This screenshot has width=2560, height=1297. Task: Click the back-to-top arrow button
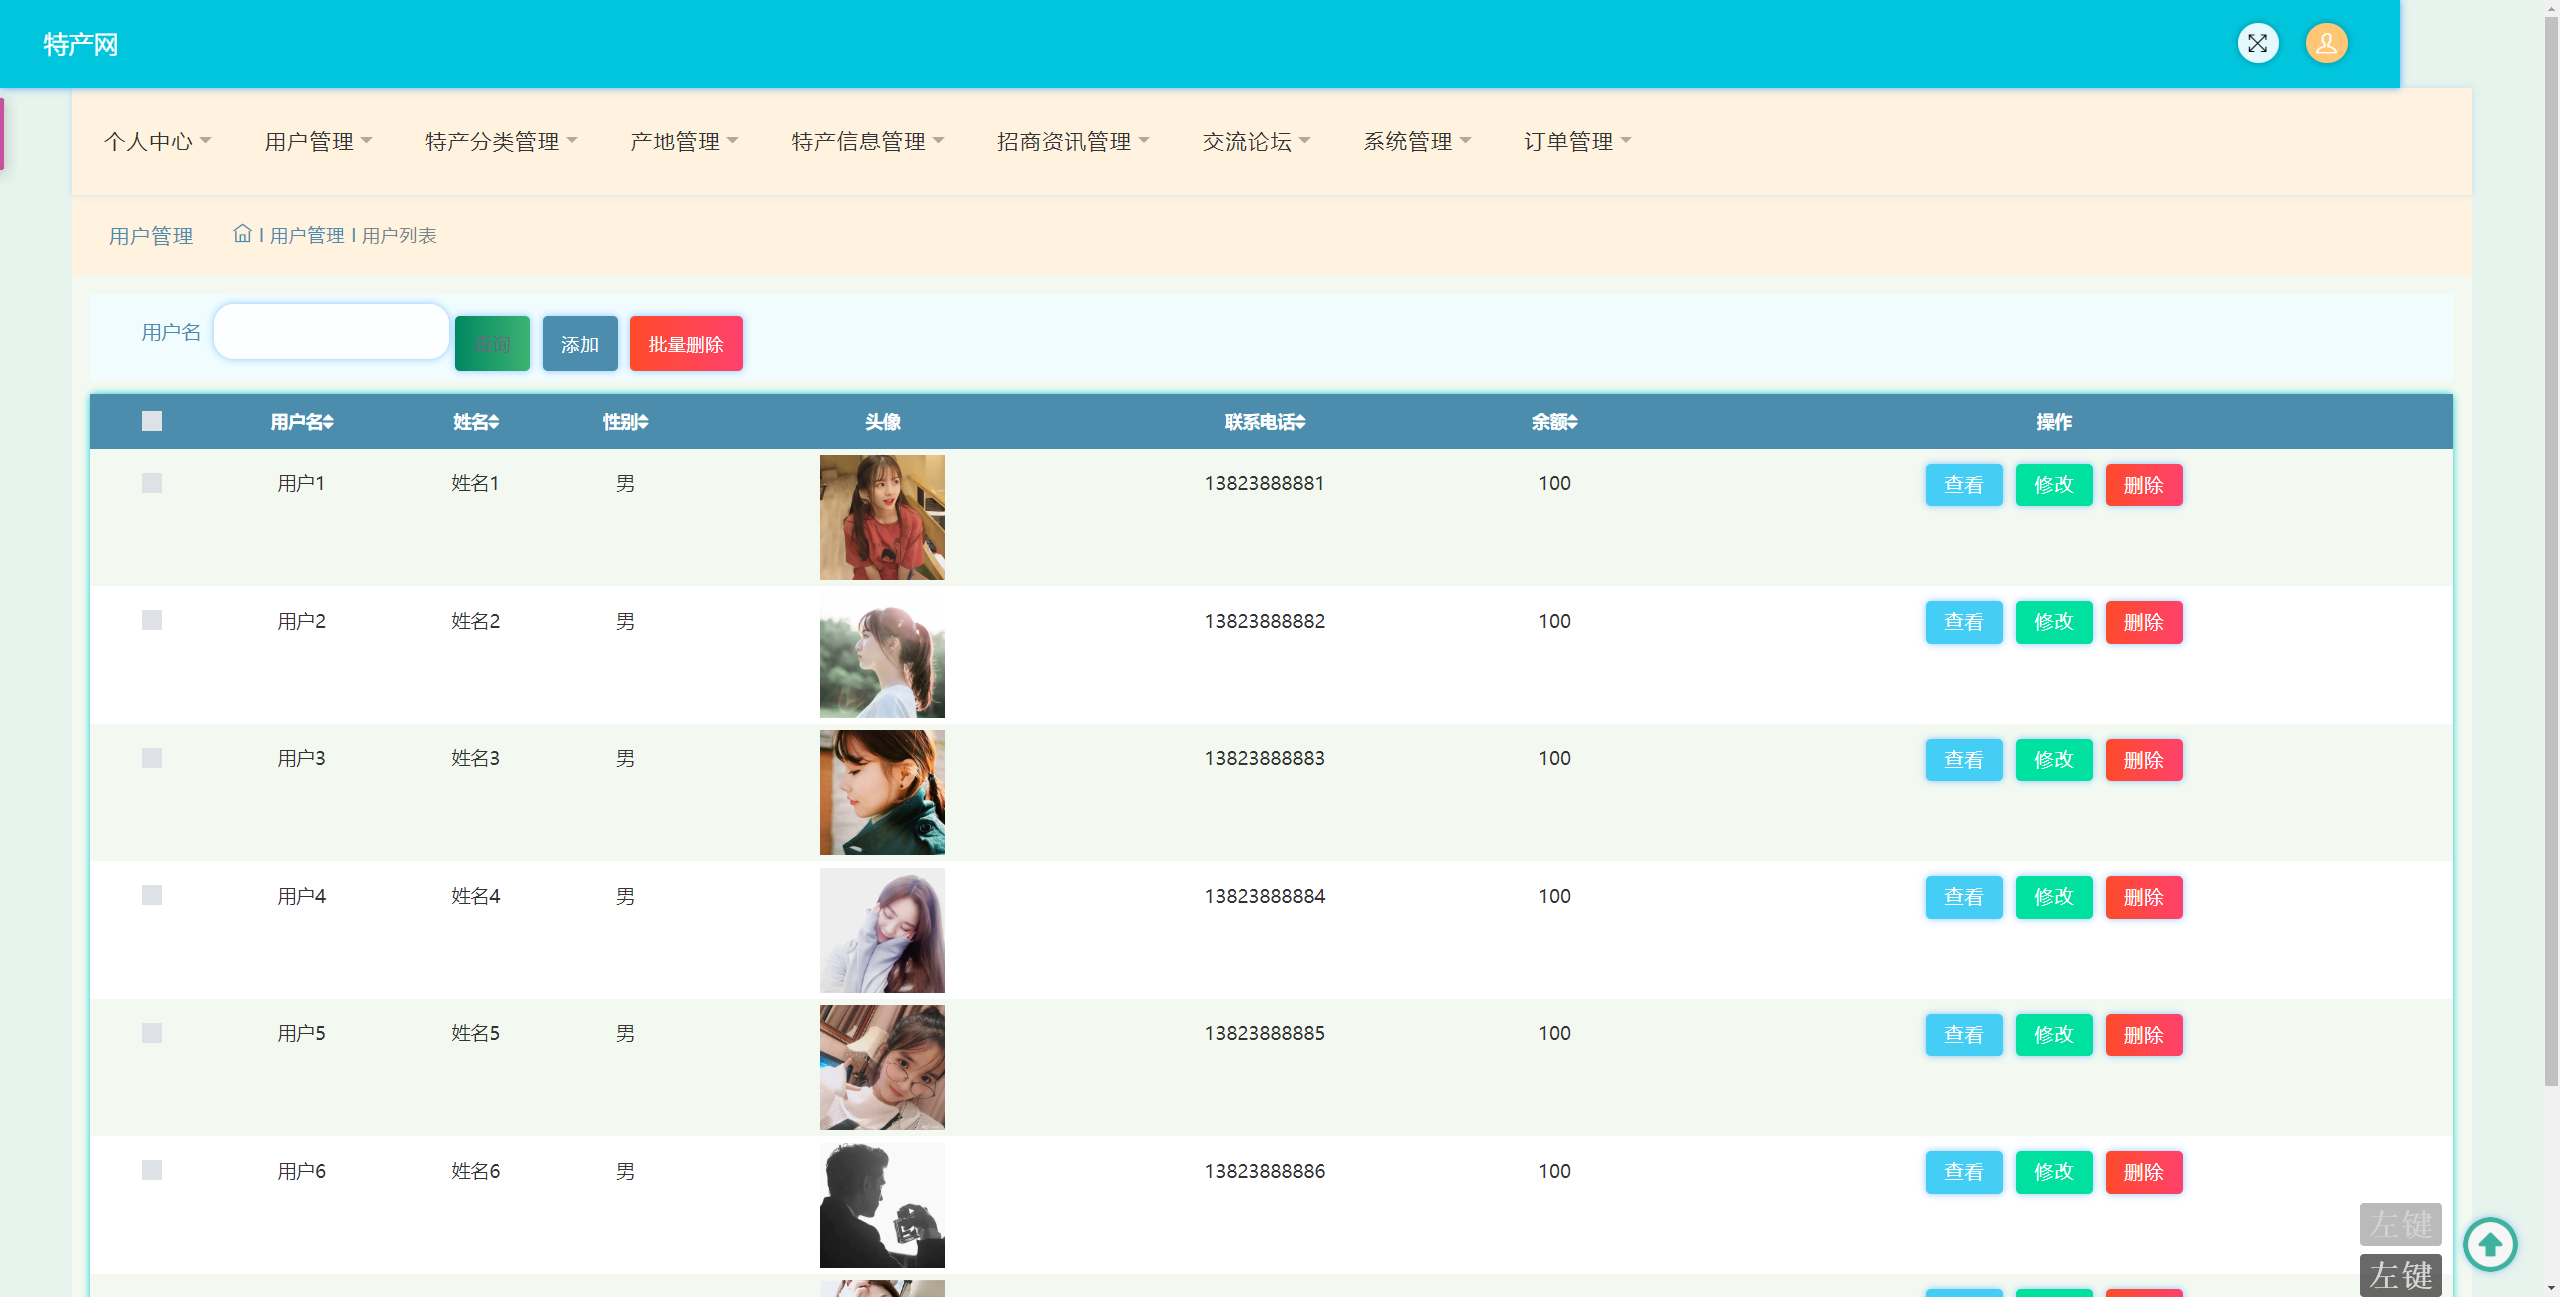point(2490,1244)
